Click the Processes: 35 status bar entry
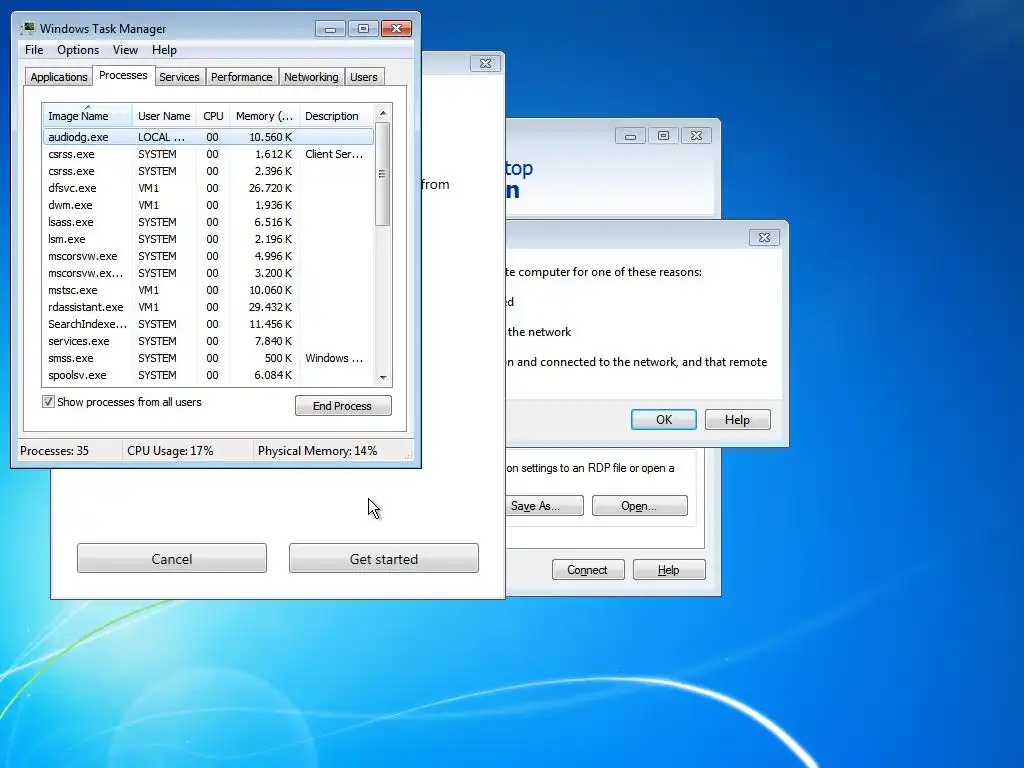 pos(54,451)
